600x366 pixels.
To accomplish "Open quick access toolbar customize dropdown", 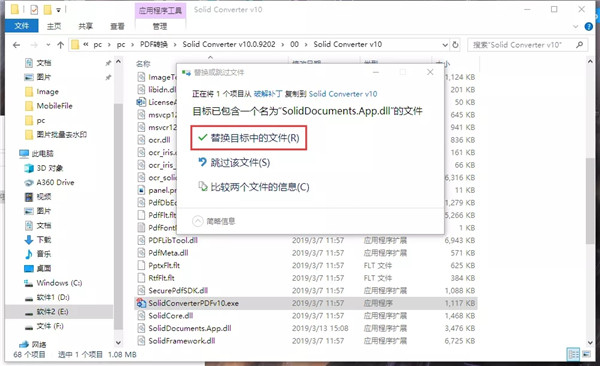I will point(58,10).
